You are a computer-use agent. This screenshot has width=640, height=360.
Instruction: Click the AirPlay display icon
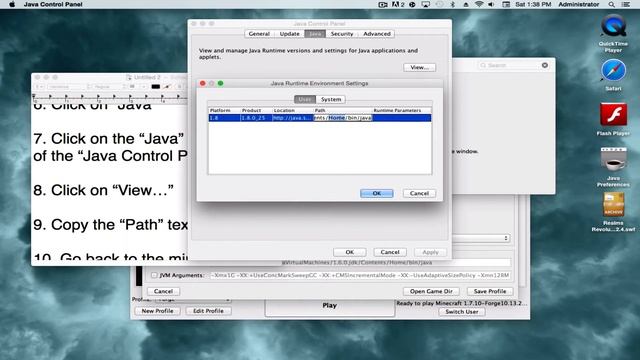coord(426,4)
